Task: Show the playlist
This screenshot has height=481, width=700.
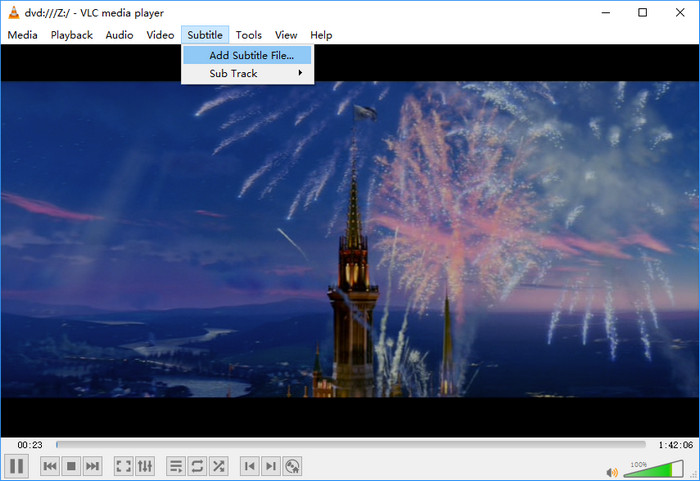Action: 176,466
